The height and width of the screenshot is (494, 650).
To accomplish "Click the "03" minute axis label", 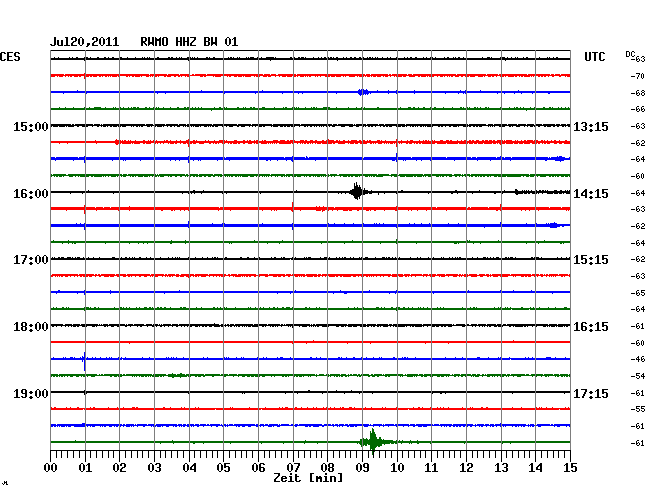I will point(154,468).
